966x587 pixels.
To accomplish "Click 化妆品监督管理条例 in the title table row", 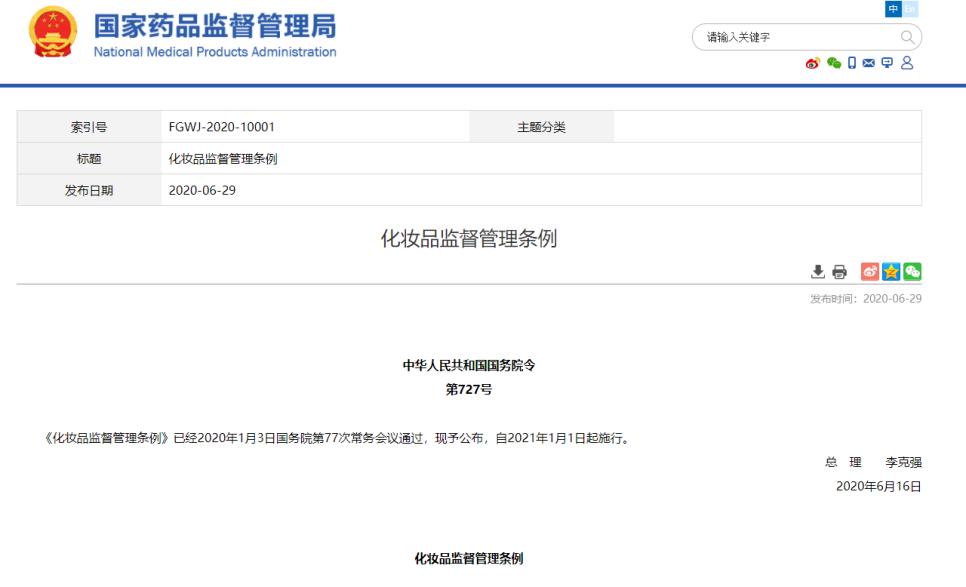I will point(223,159).
